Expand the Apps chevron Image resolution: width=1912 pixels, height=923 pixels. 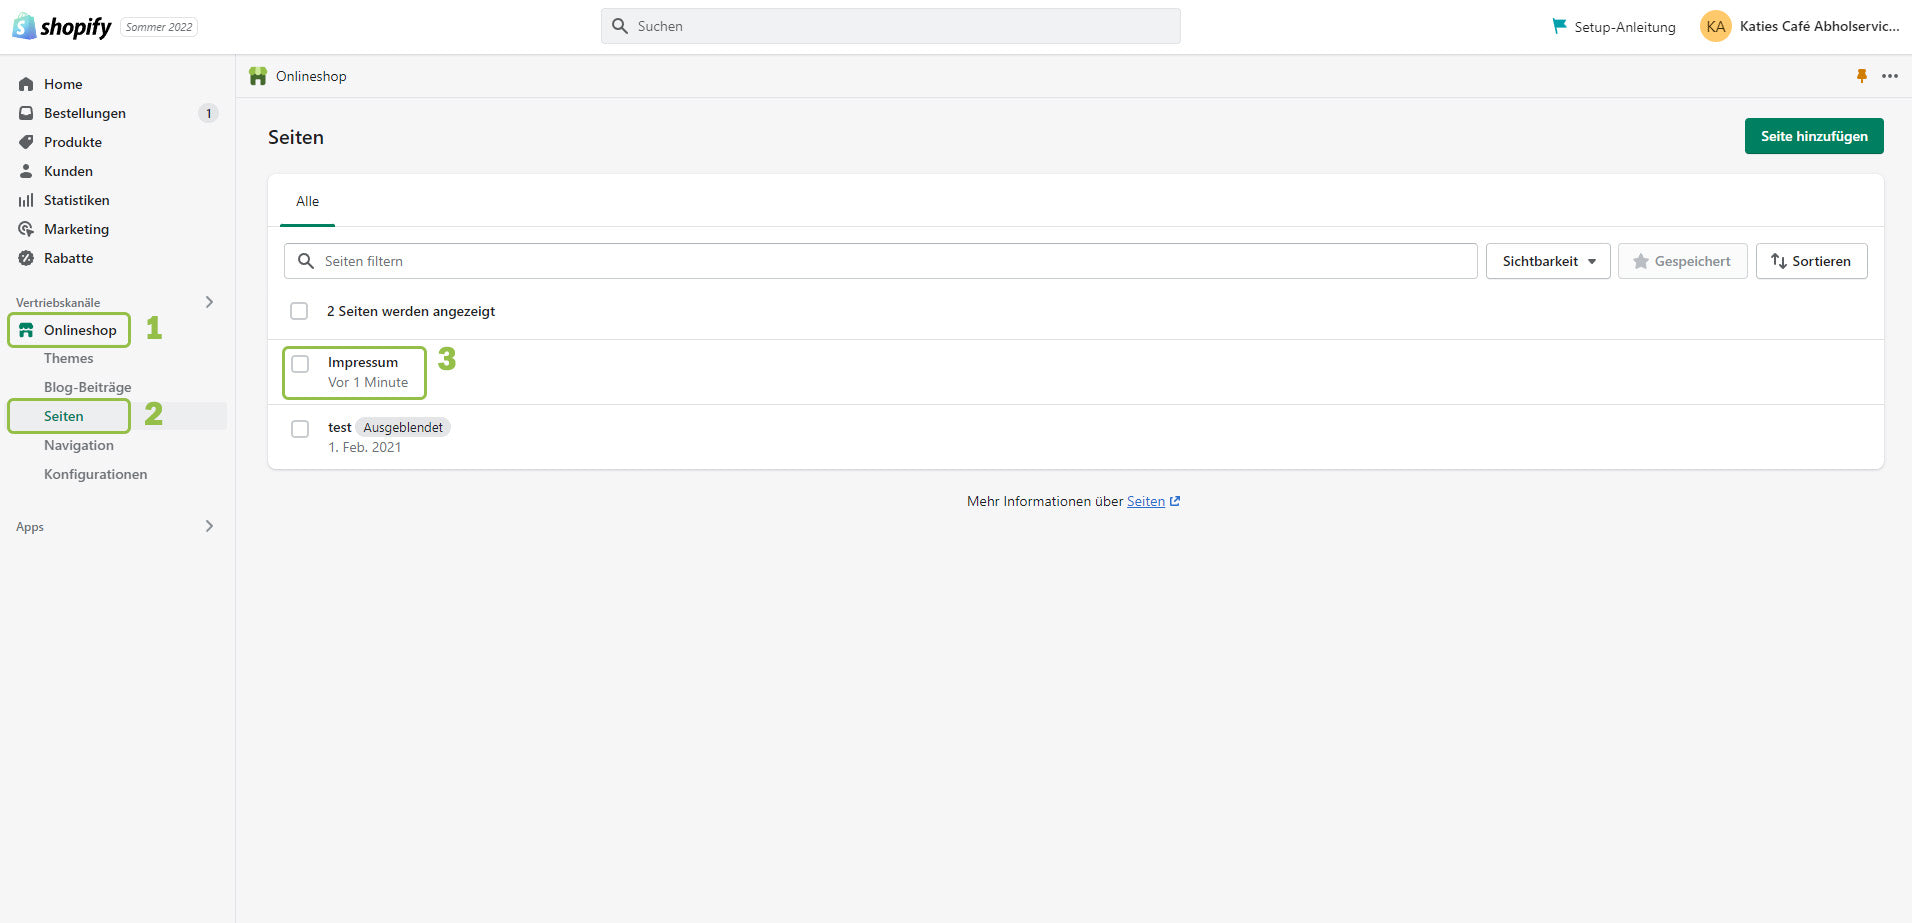point(209,526)
